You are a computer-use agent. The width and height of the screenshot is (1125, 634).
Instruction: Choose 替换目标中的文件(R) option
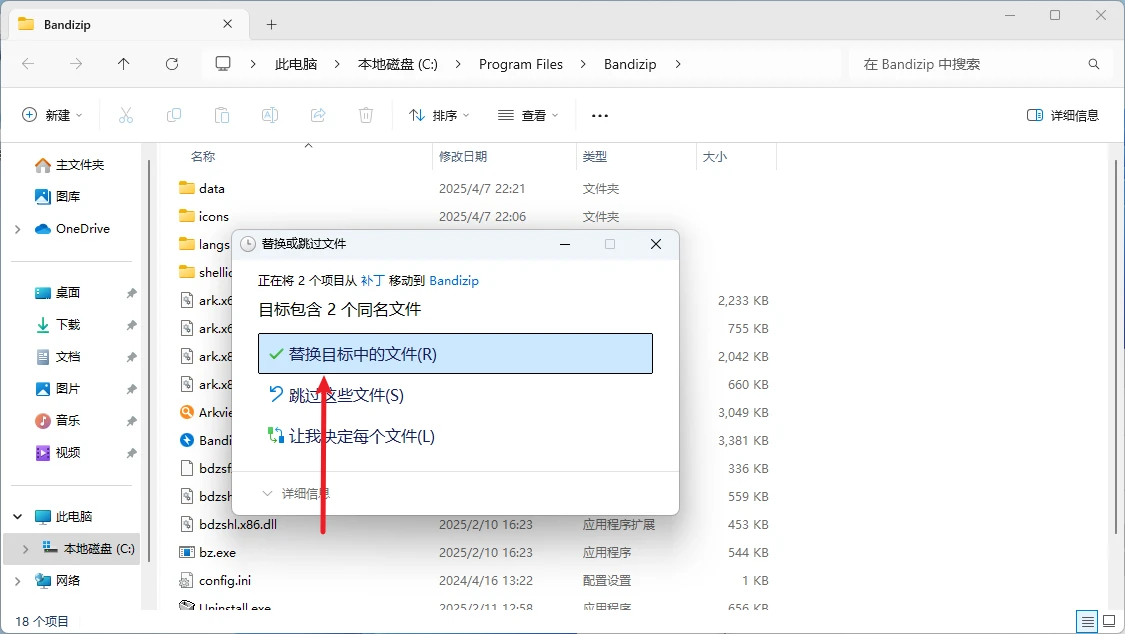click(x=456, y=354)
